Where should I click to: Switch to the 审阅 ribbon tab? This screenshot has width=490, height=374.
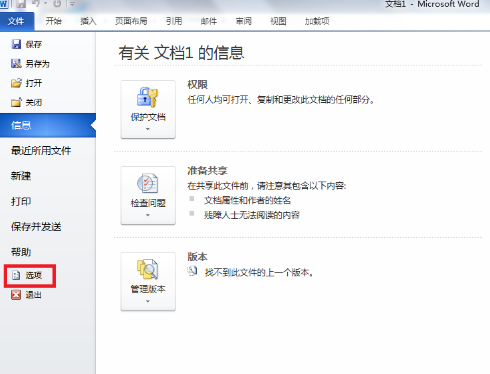pos(244,21)
